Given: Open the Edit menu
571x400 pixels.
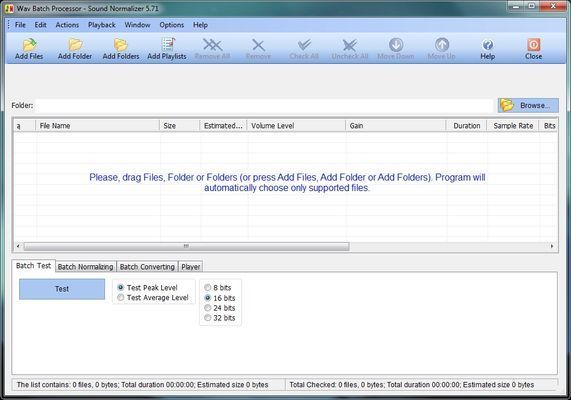Looking at the screenshot, I should tap(40, 25).
